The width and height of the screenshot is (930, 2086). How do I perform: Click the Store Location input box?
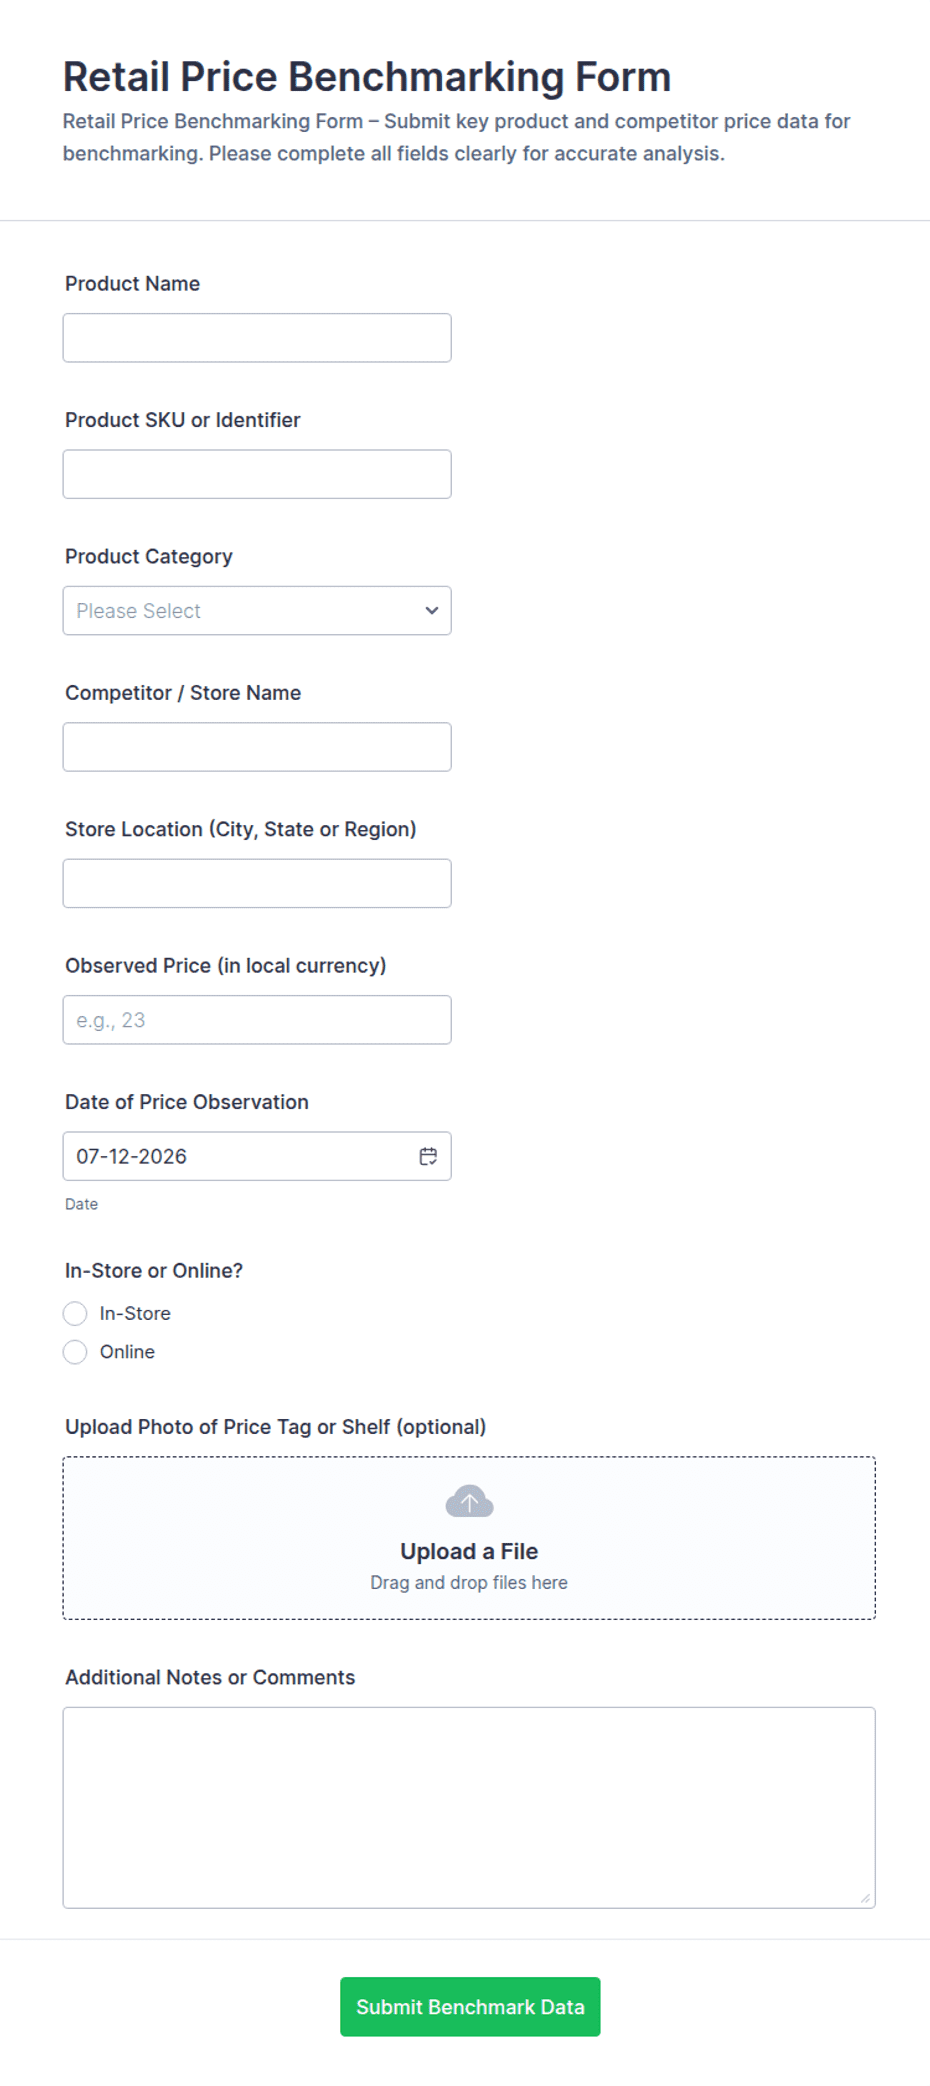tap(257, 883)
